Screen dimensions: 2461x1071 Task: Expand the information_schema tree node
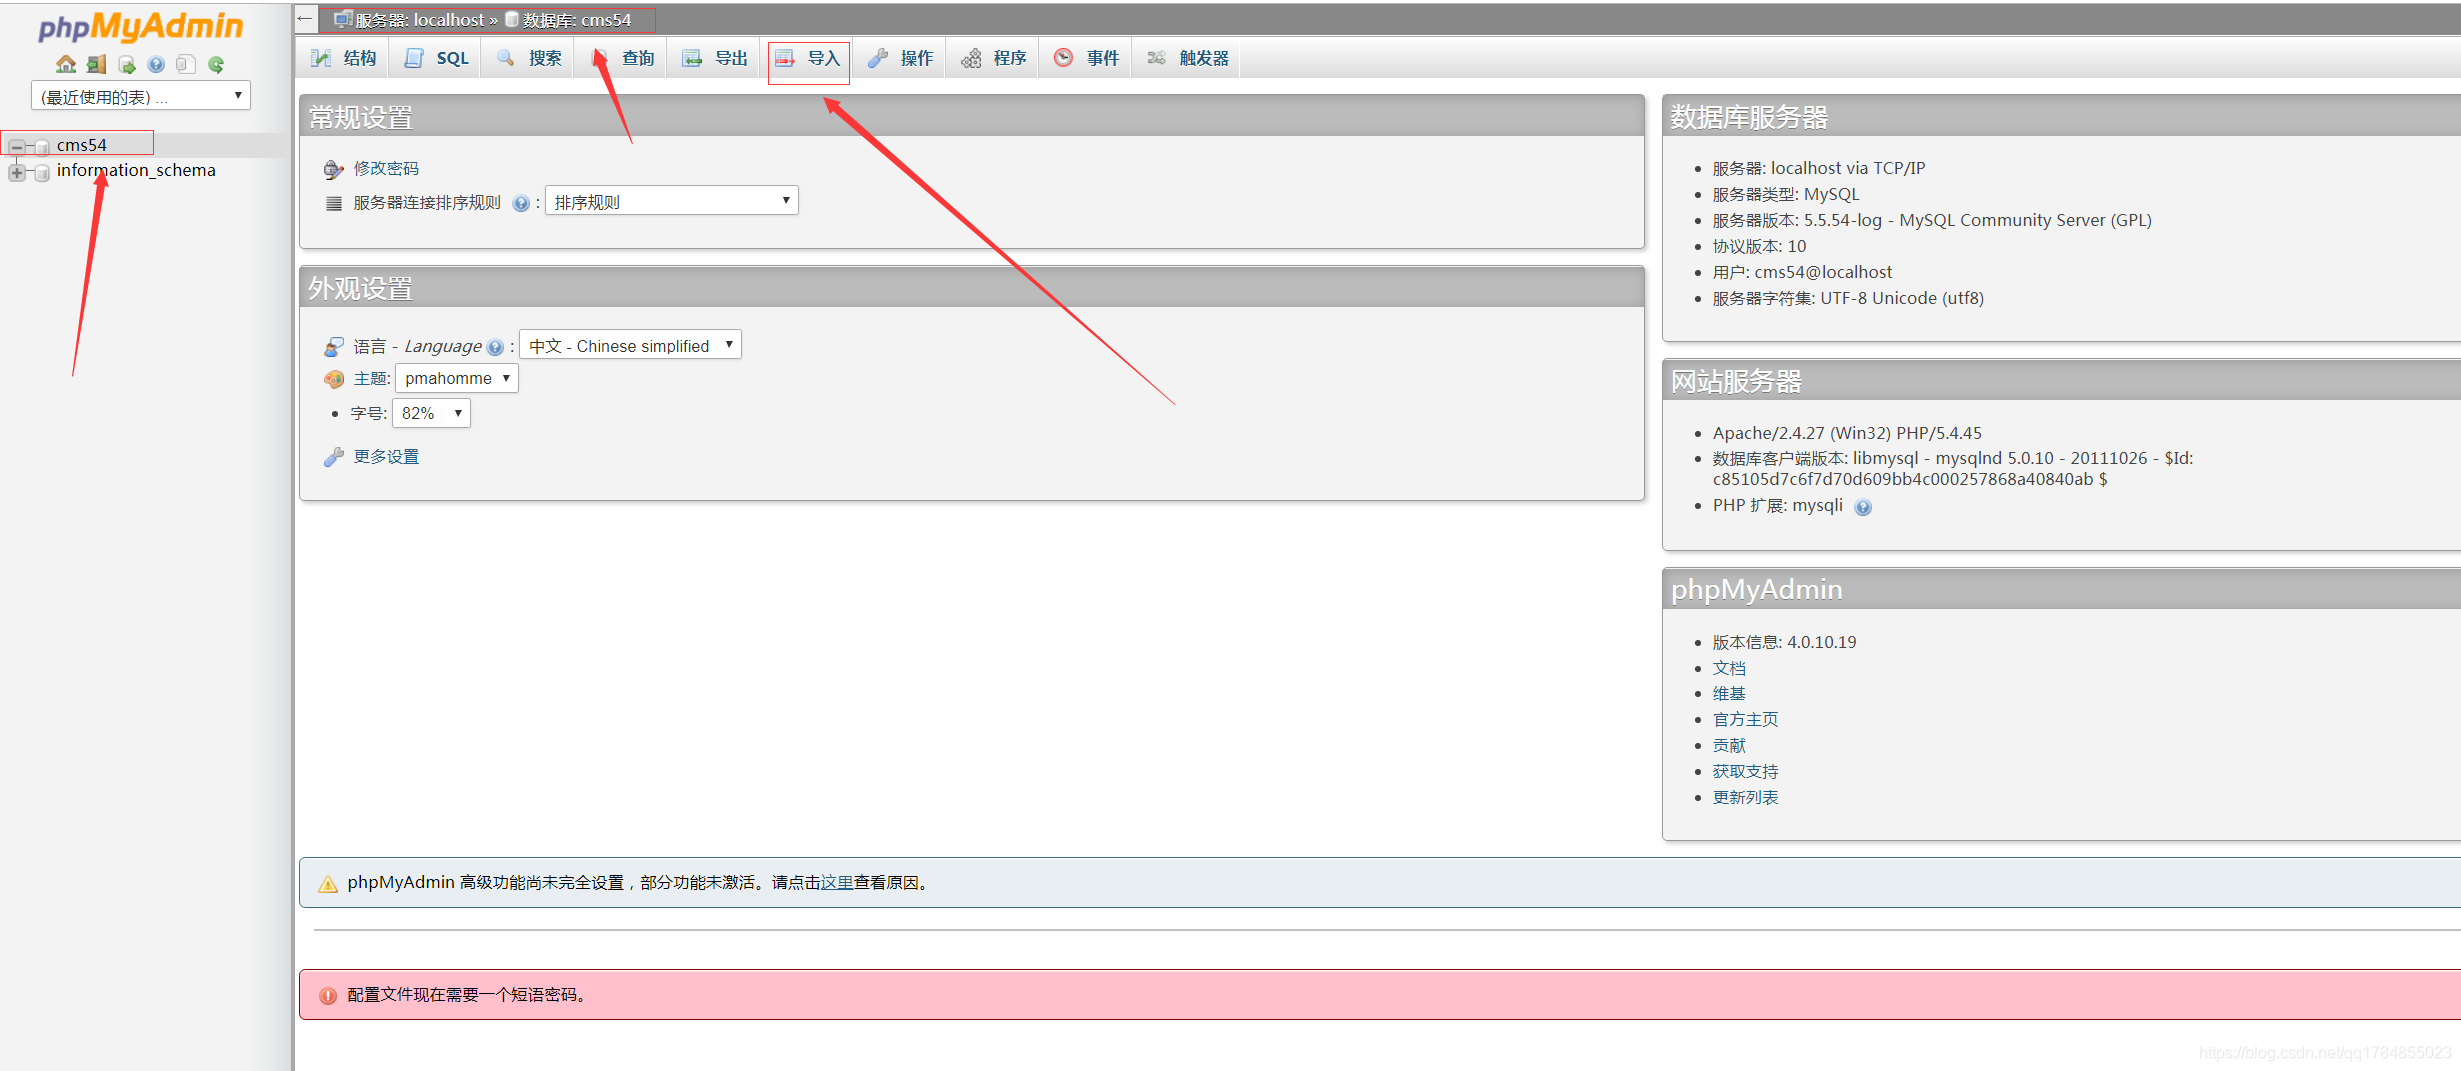point(16,172)
